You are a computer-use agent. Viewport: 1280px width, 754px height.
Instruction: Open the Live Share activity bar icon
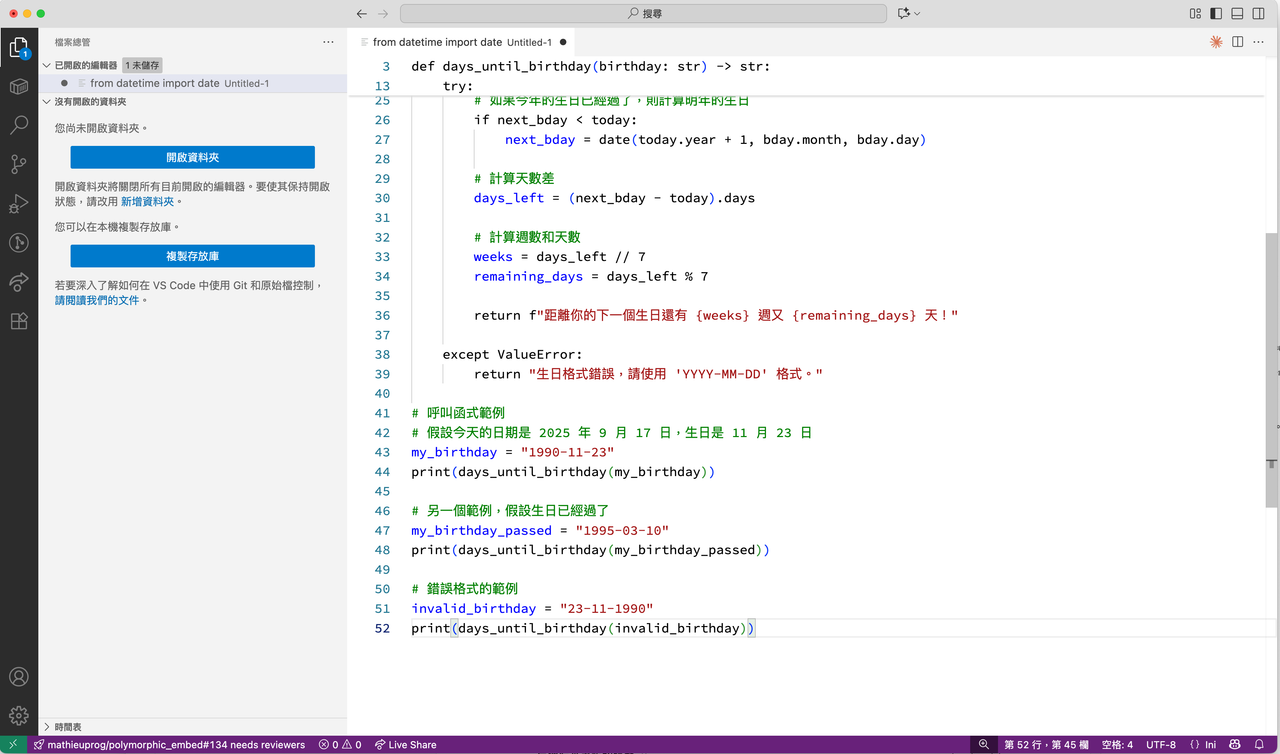18,282
